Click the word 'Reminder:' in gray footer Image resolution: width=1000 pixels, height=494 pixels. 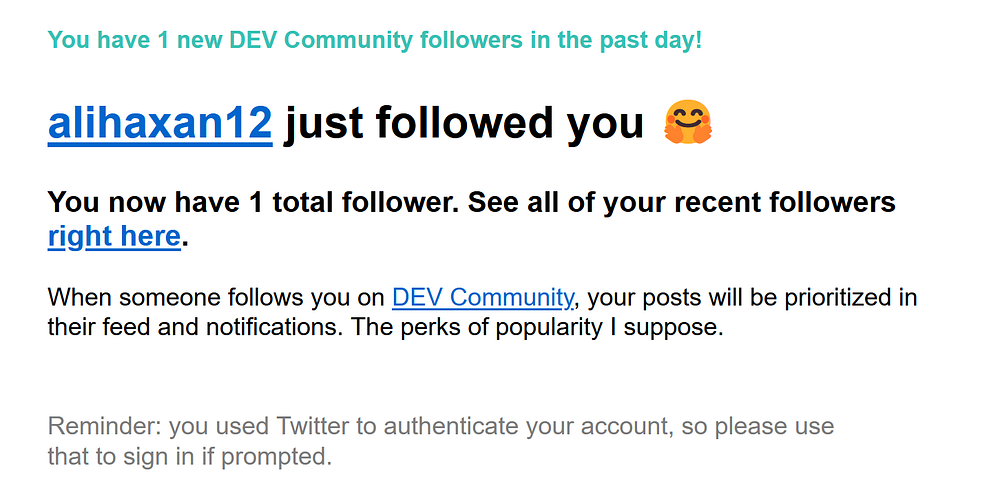click(x=104, y=427)
